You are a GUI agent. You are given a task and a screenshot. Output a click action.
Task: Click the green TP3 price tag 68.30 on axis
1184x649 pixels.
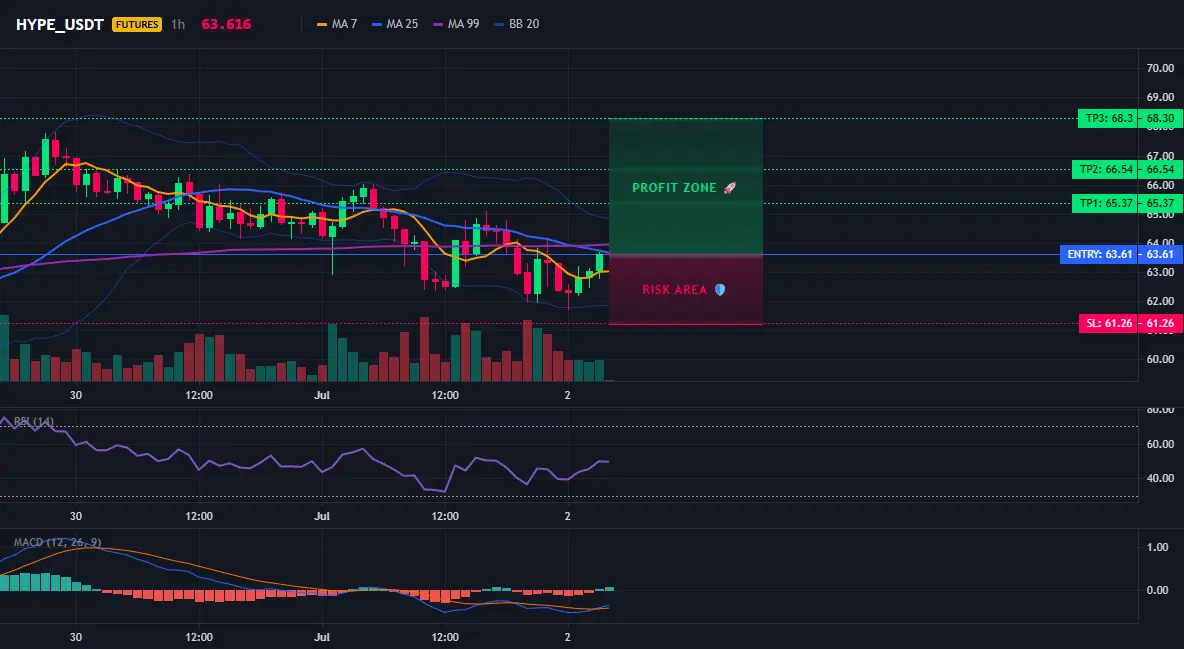click(x=1161, y=119)
